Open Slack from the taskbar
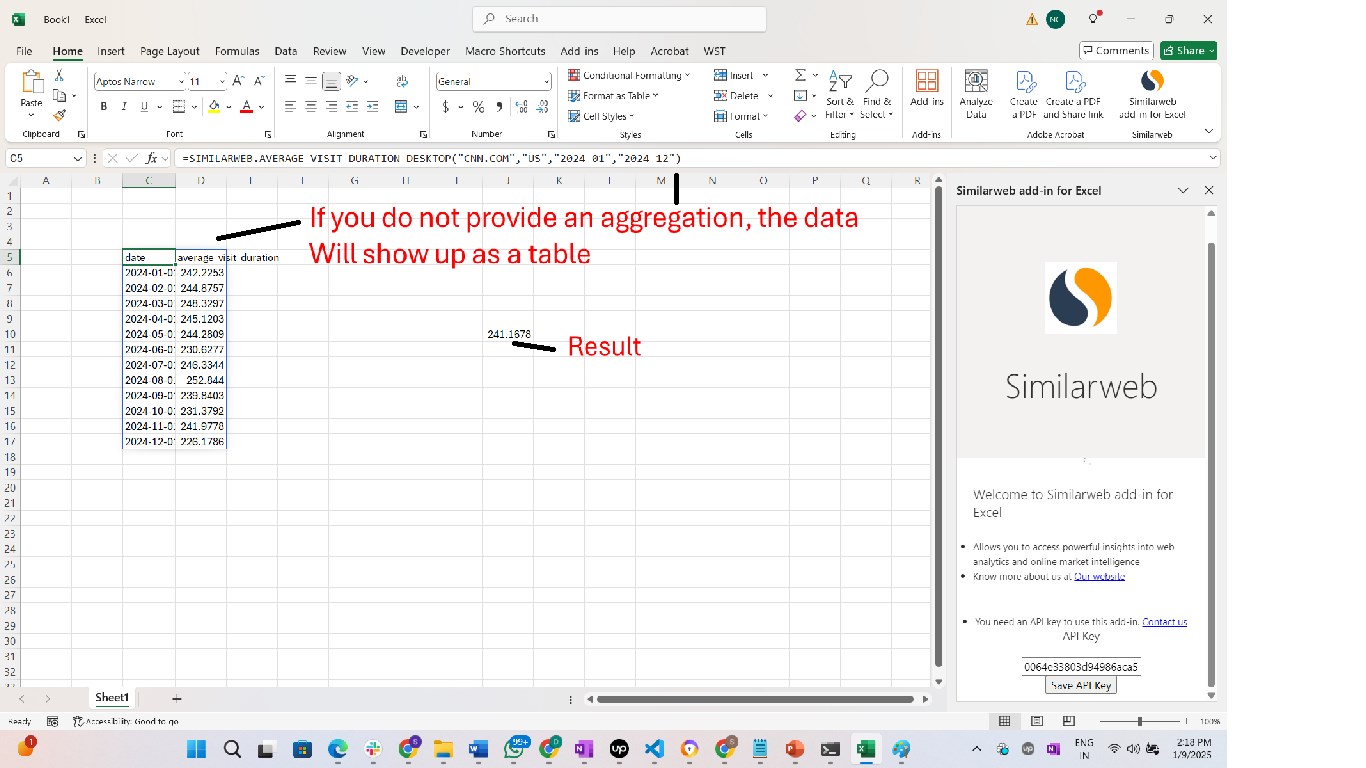 [372, 749]
